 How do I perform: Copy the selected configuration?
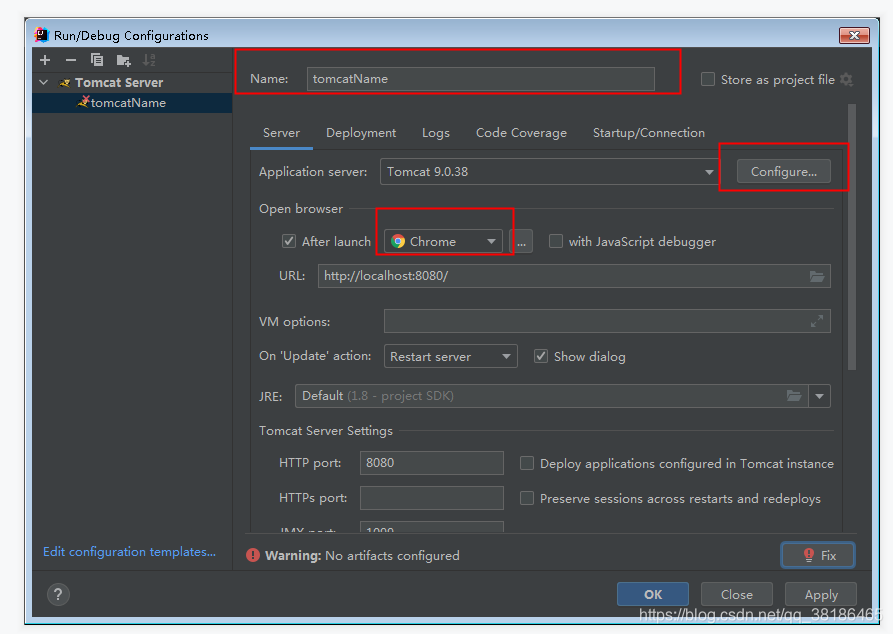(x=97, y=60)
